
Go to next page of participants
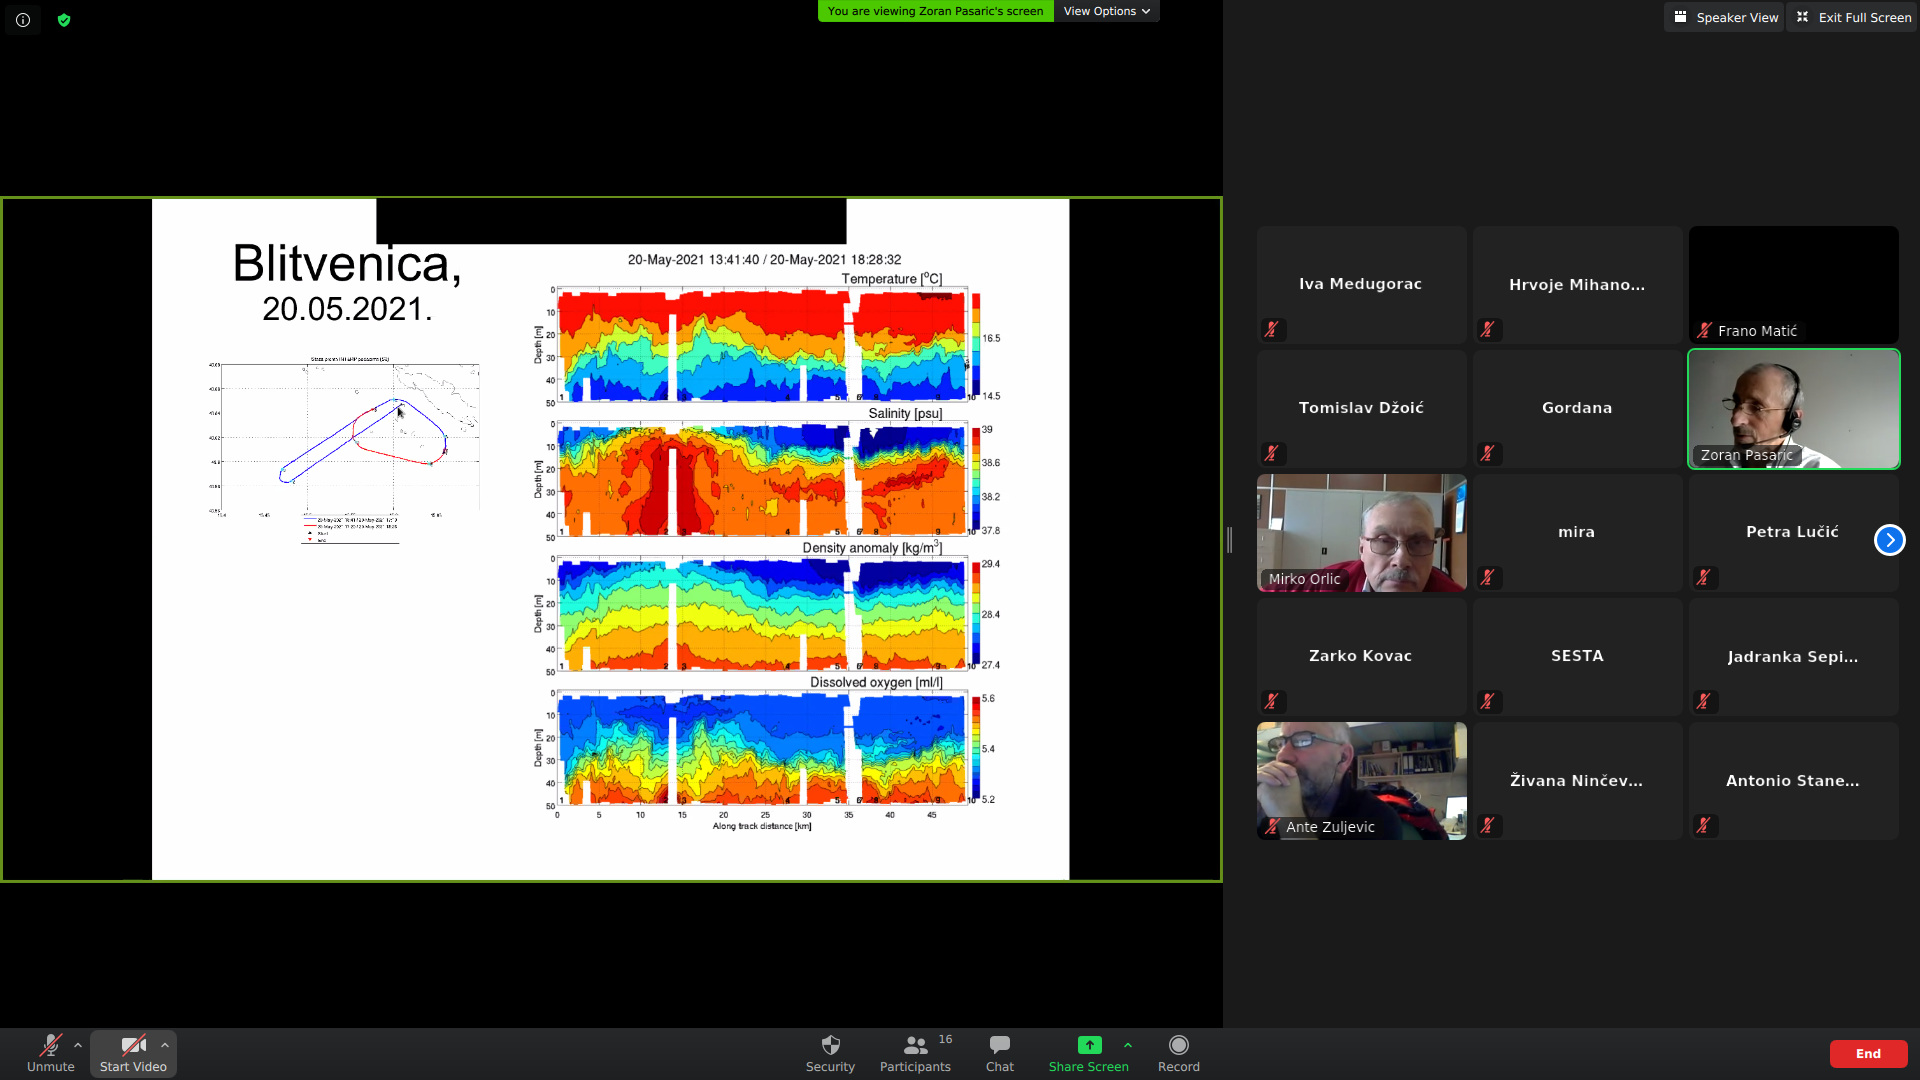tap(1889, 540)
